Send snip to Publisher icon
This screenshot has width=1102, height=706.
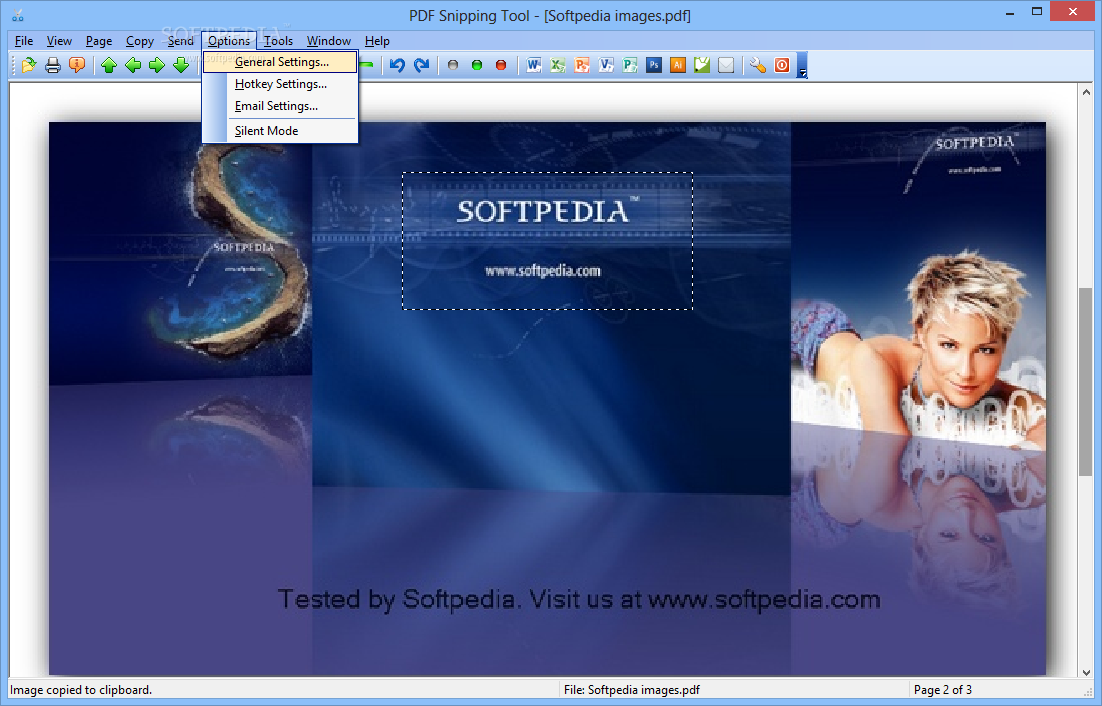[x=630, y=65]
